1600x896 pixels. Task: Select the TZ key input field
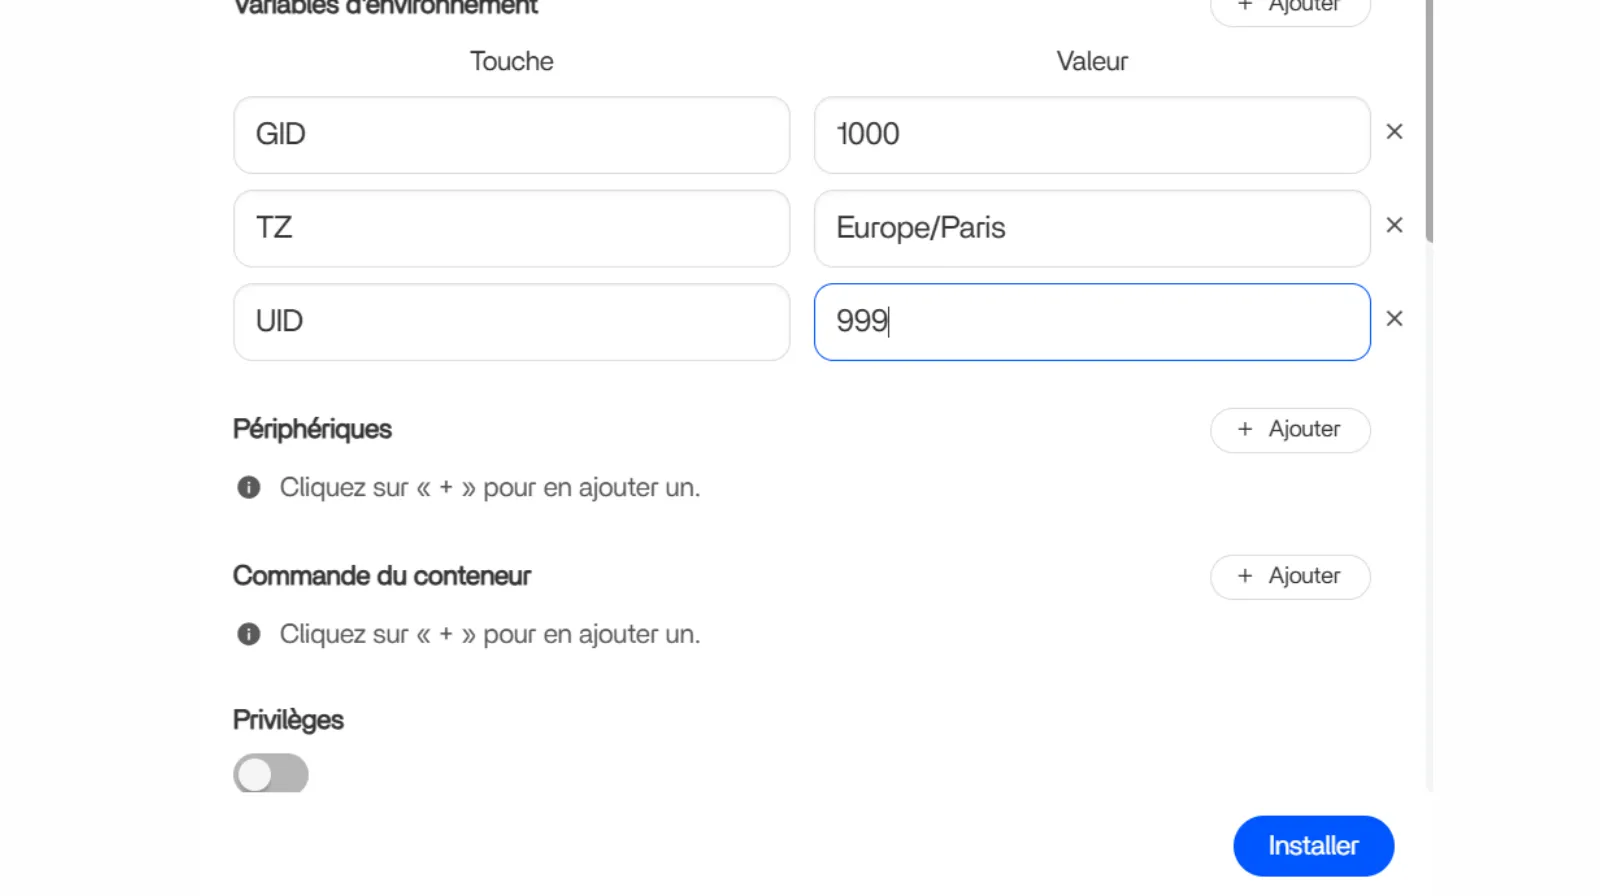tap(511, 228)
